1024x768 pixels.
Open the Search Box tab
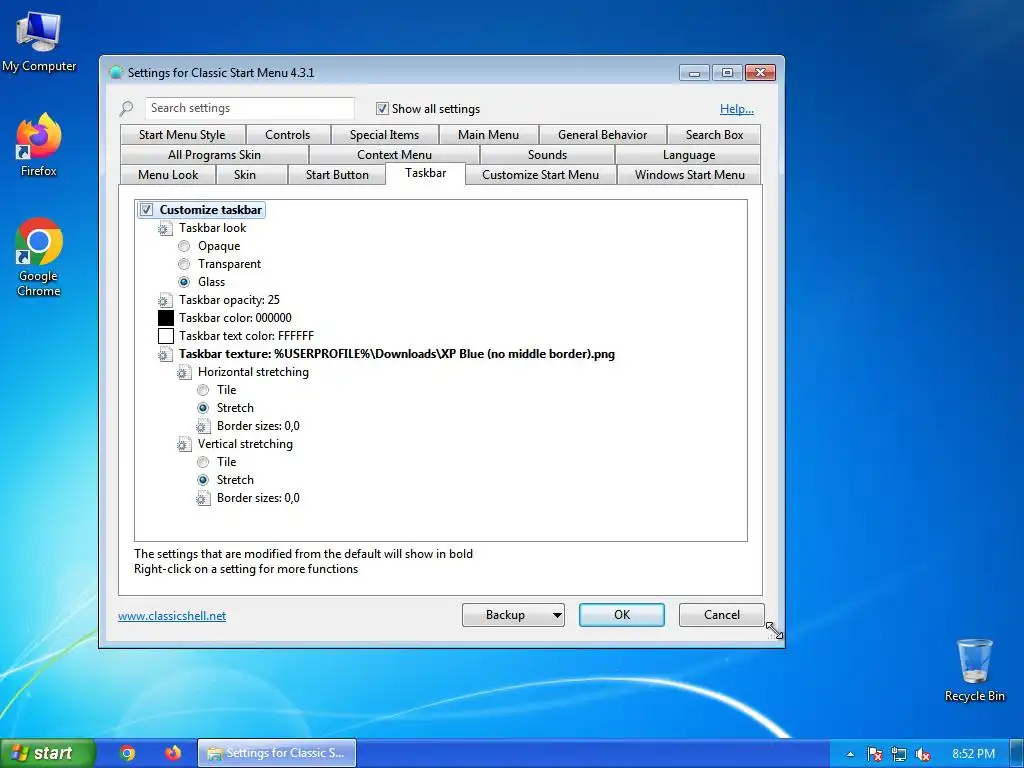click(714, 135)
